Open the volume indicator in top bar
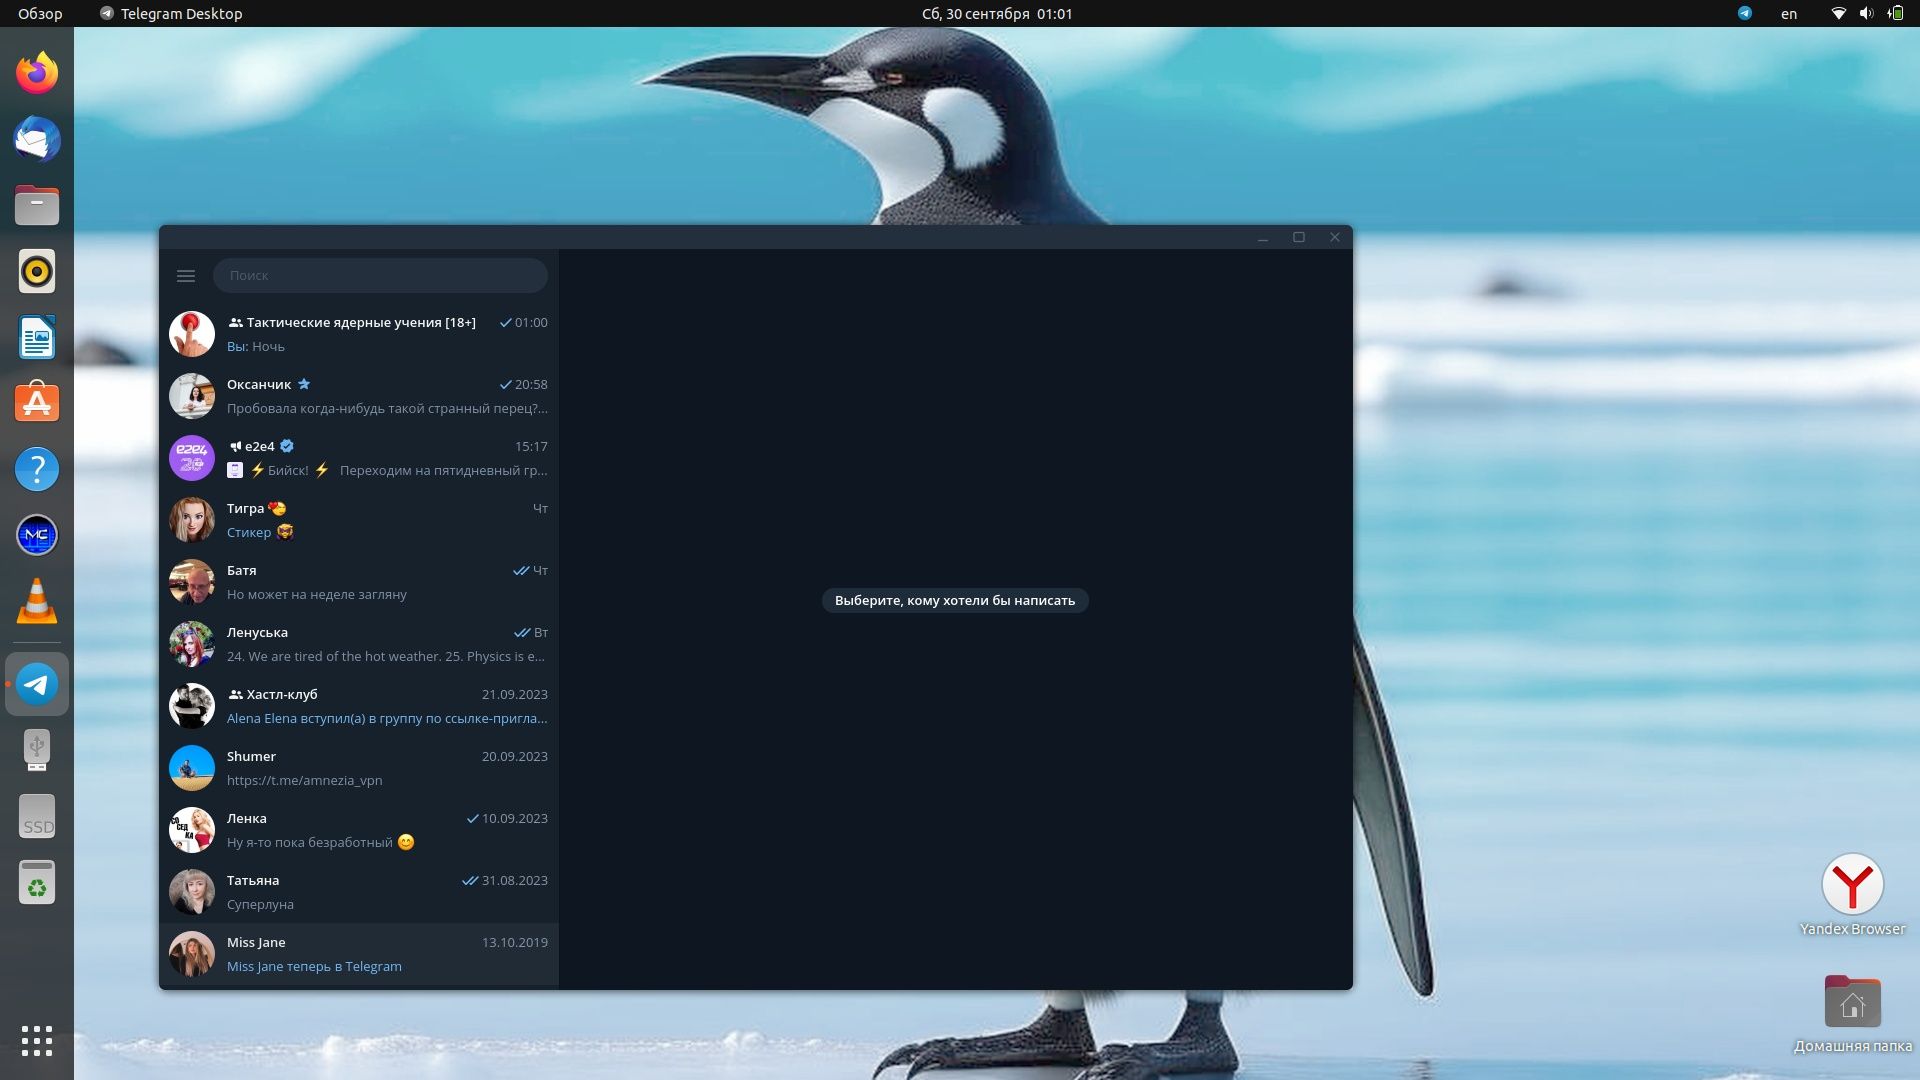Screen dimensions: 1920x1080 pyautogui.click(x=1866, y=14)
